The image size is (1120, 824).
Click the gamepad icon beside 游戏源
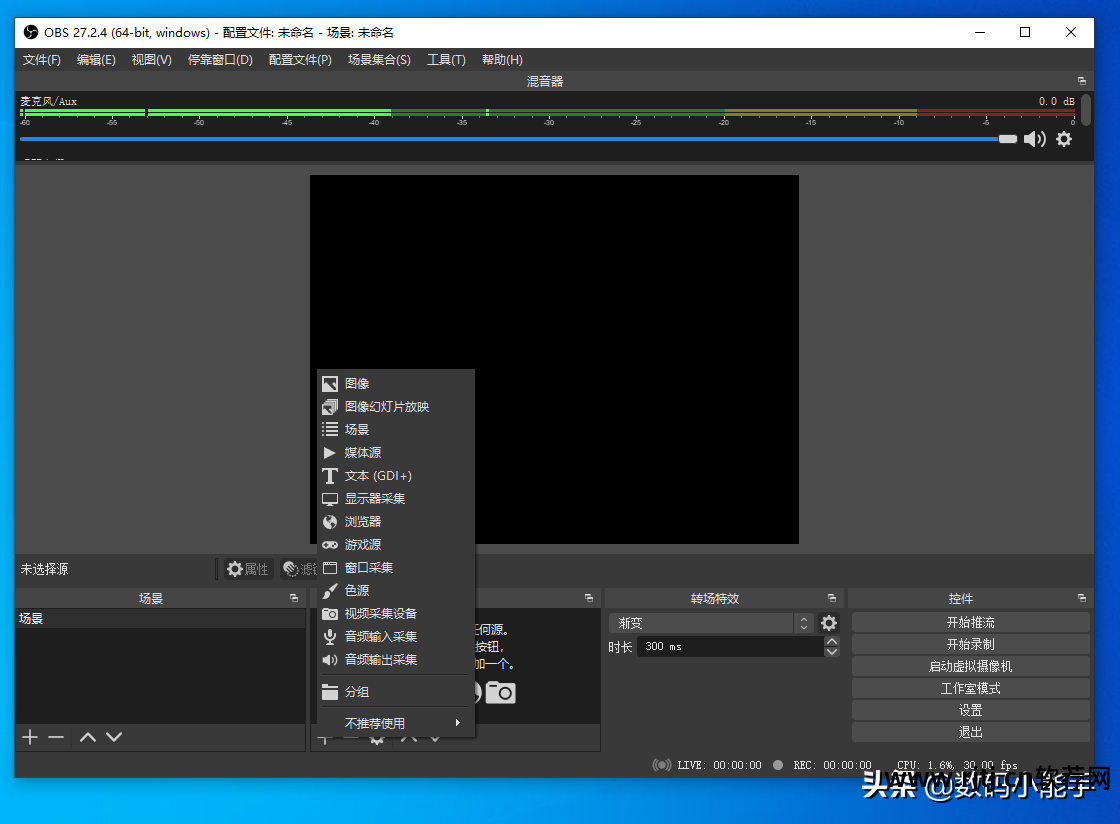tap(329, 545)
